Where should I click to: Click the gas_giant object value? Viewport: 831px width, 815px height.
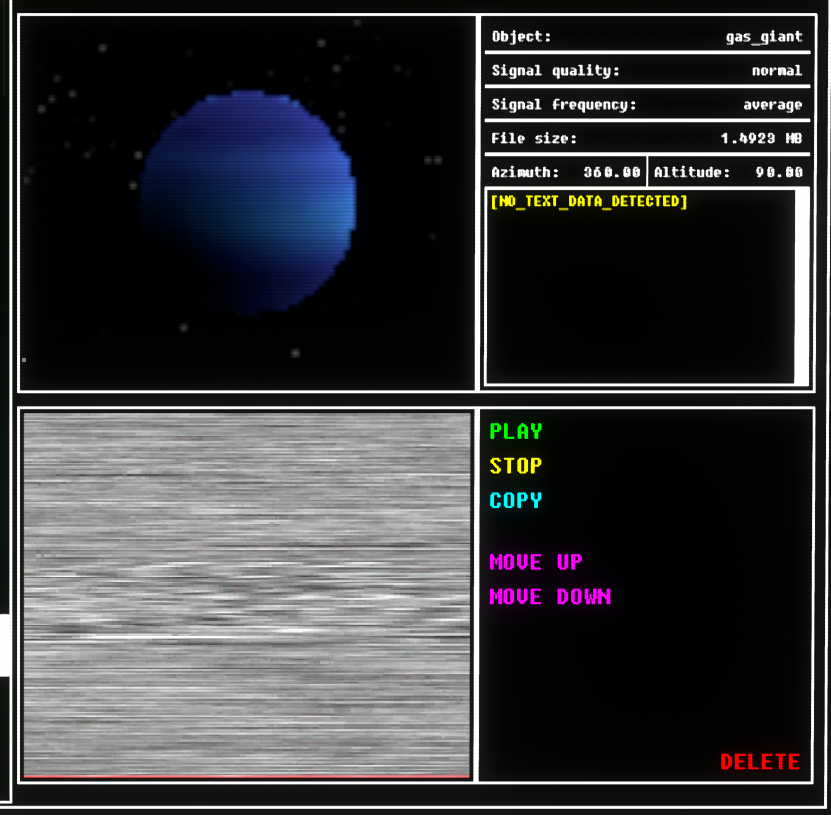coord(763,37)
